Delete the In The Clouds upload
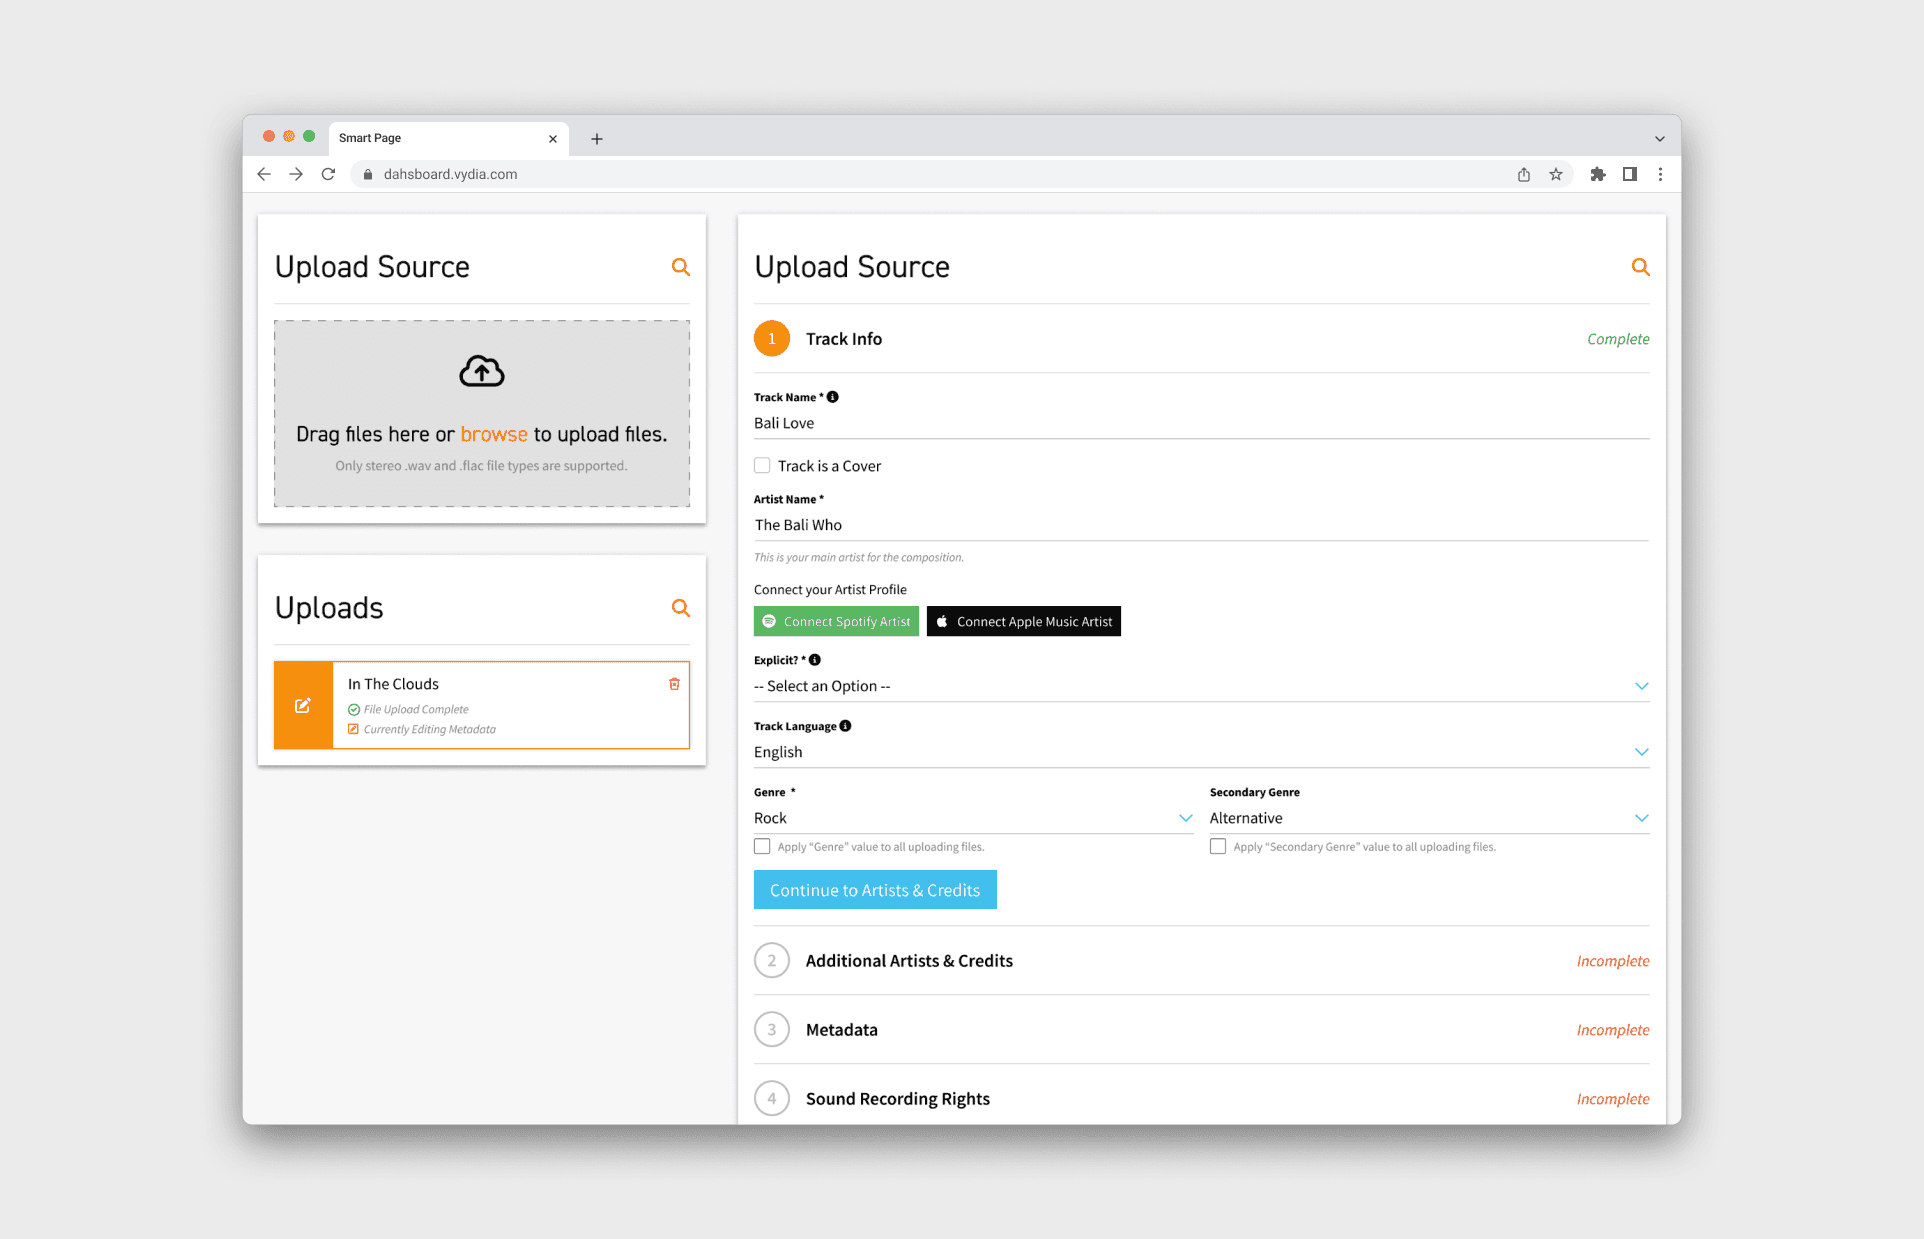The height and width of the screenshot is (1239, 1924). click(x=674, y=684)
